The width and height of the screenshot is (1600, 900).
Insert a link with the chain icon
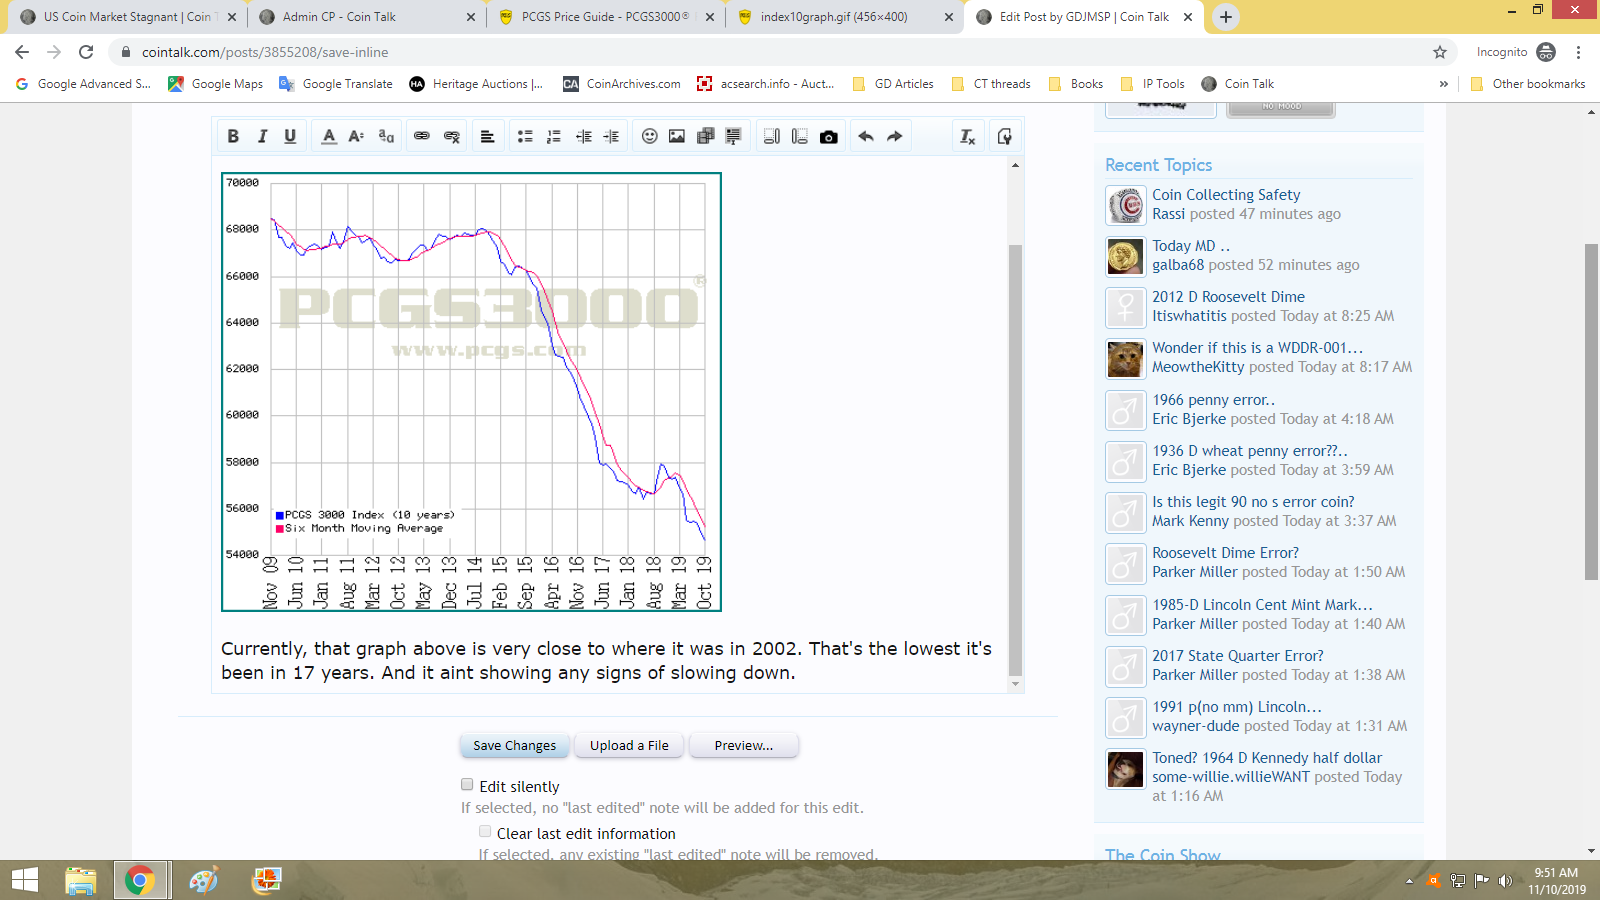(422, 136)
